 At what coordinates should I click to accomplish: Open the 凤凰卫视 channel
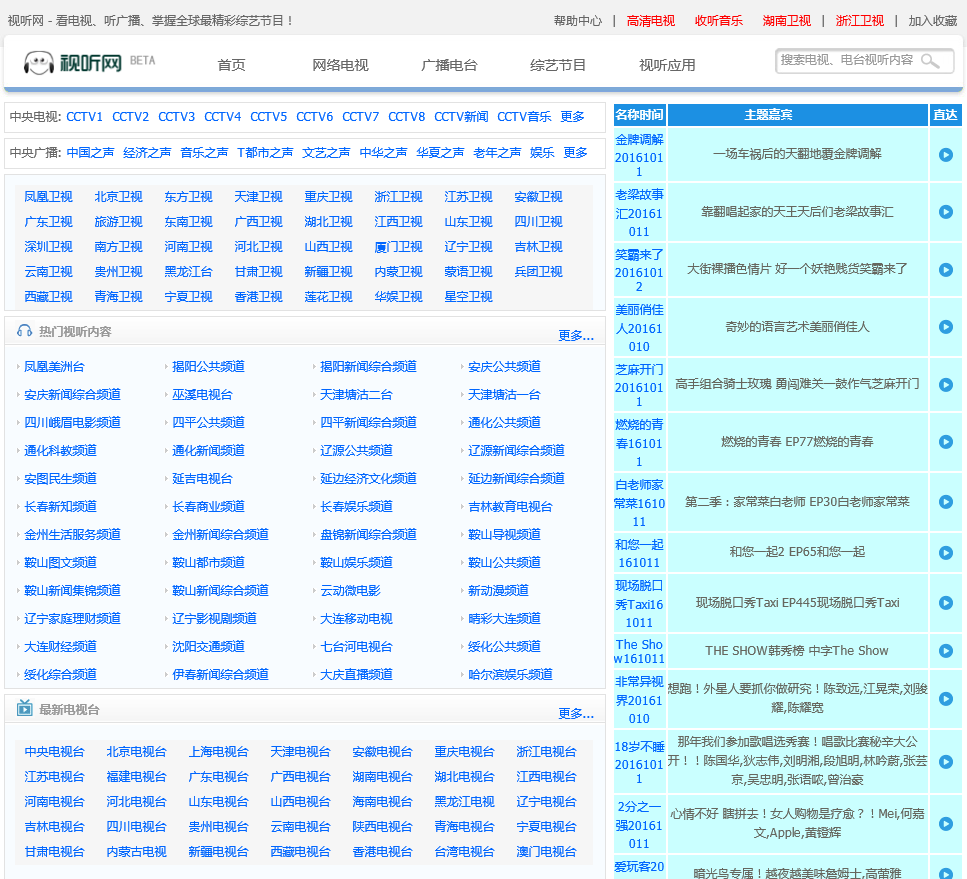click(48, 197)
